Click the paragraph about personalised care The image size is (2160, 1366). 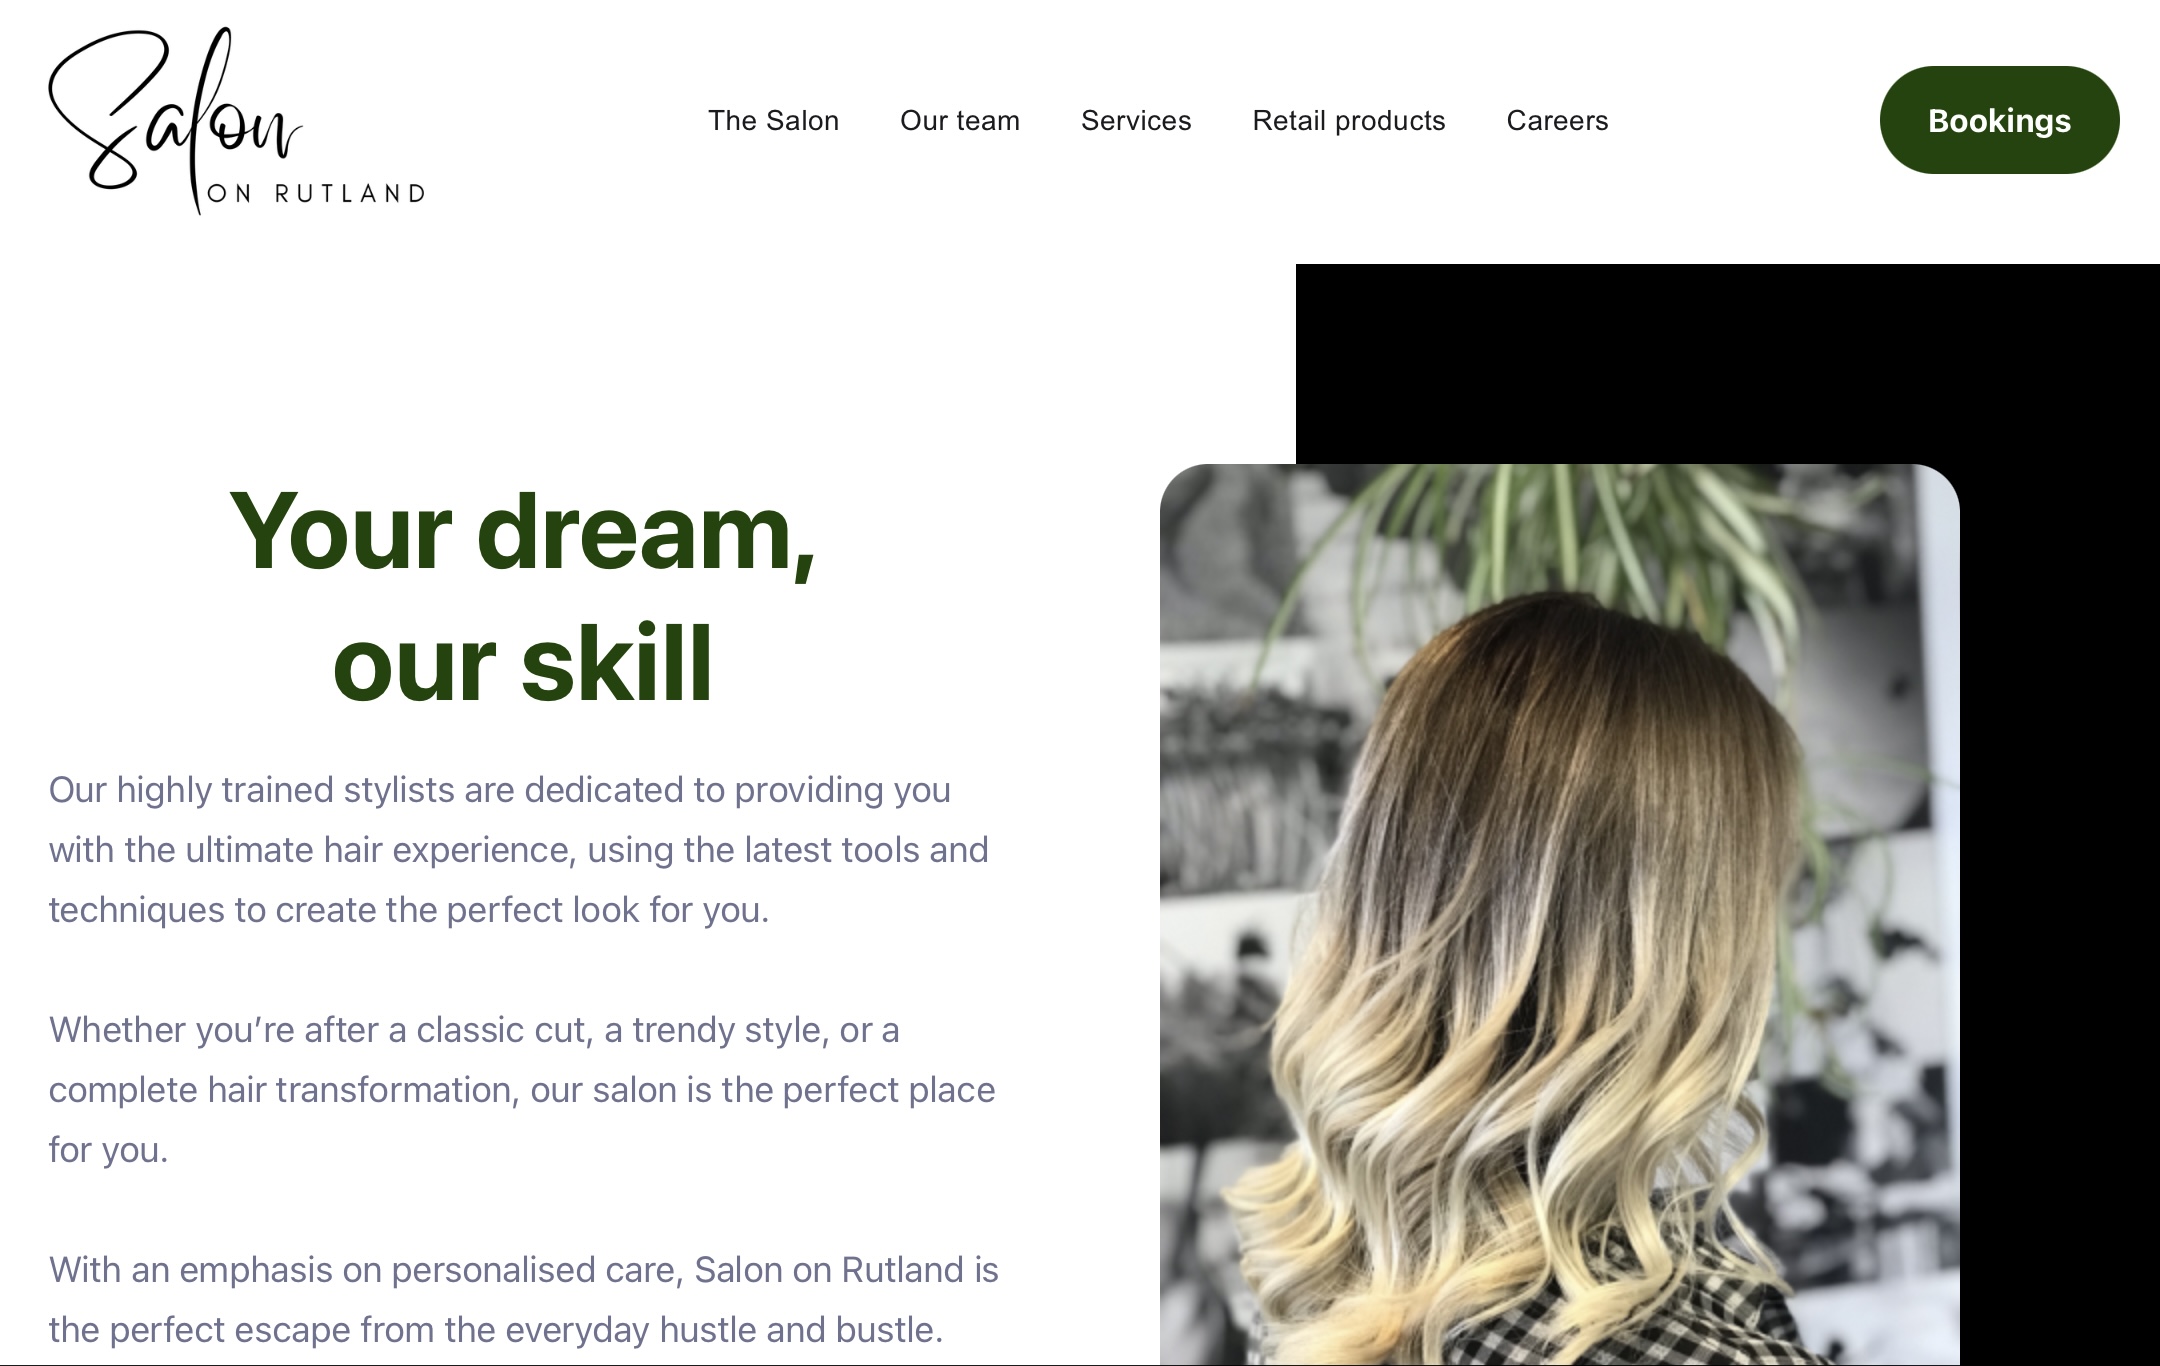click(524, 1300)
